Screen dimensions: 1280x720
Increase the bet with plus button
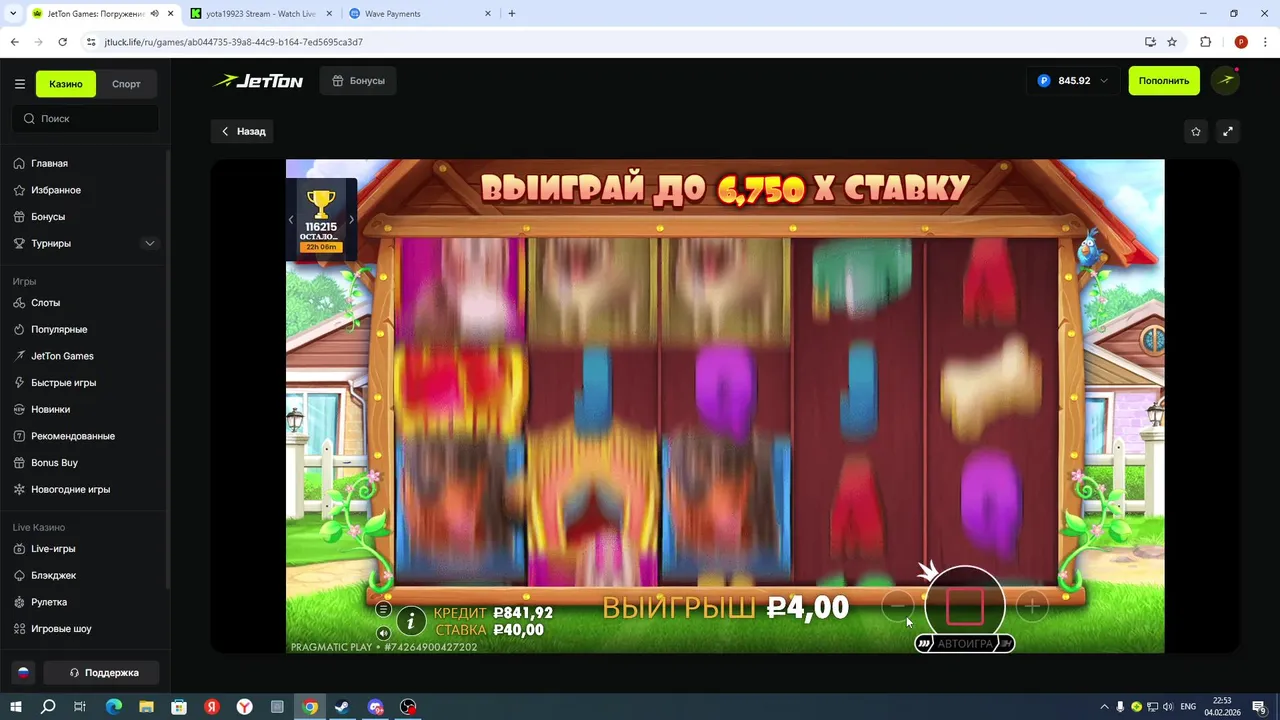coord(1032,605)
